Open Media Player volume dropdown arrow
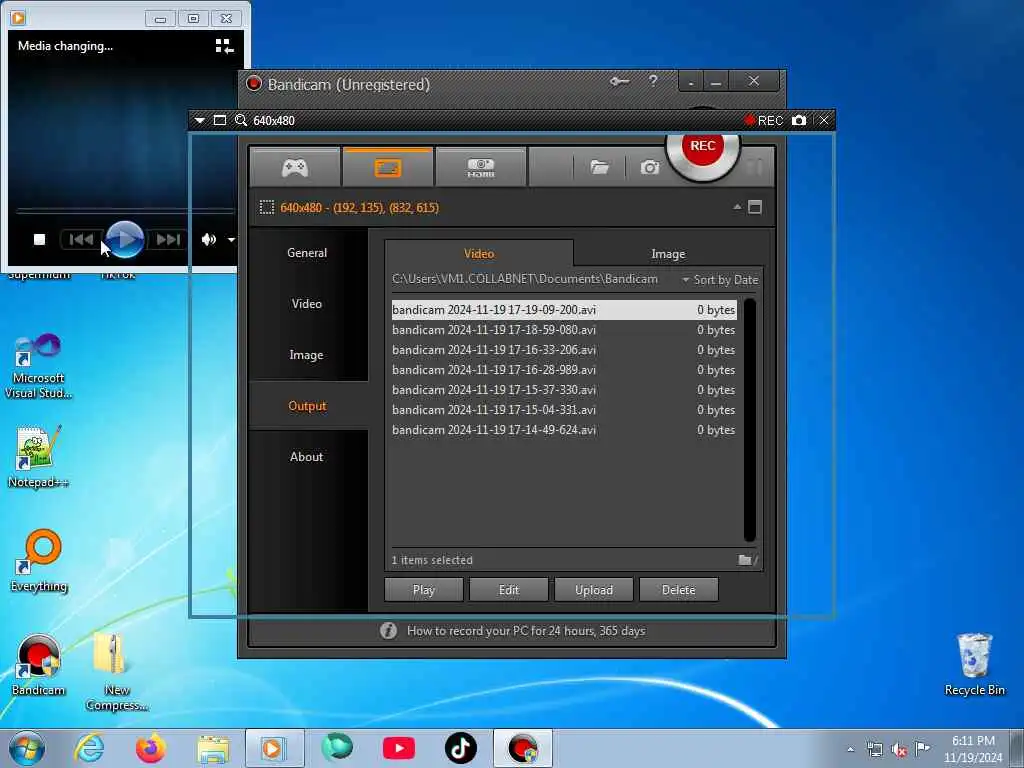This screenshot has width=1024, height=768. (x=231, y=240)
